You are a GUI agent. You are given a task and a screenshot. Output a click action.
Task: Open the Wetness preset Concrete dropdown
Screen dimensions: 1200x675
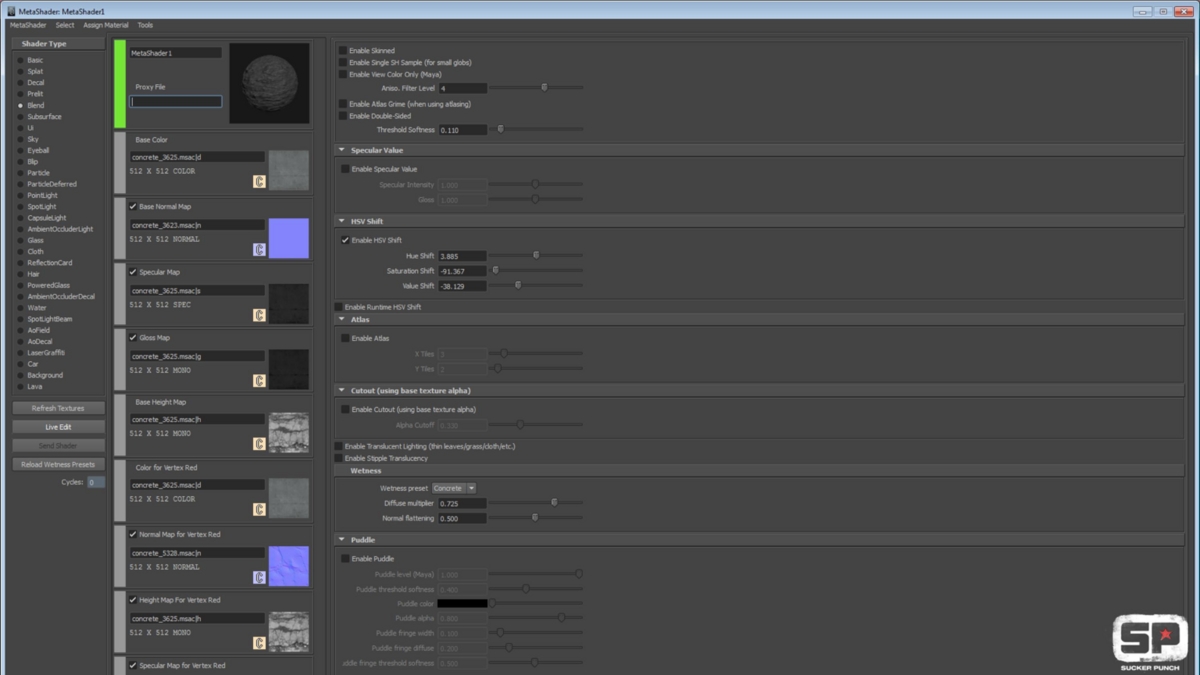point(455,488)
